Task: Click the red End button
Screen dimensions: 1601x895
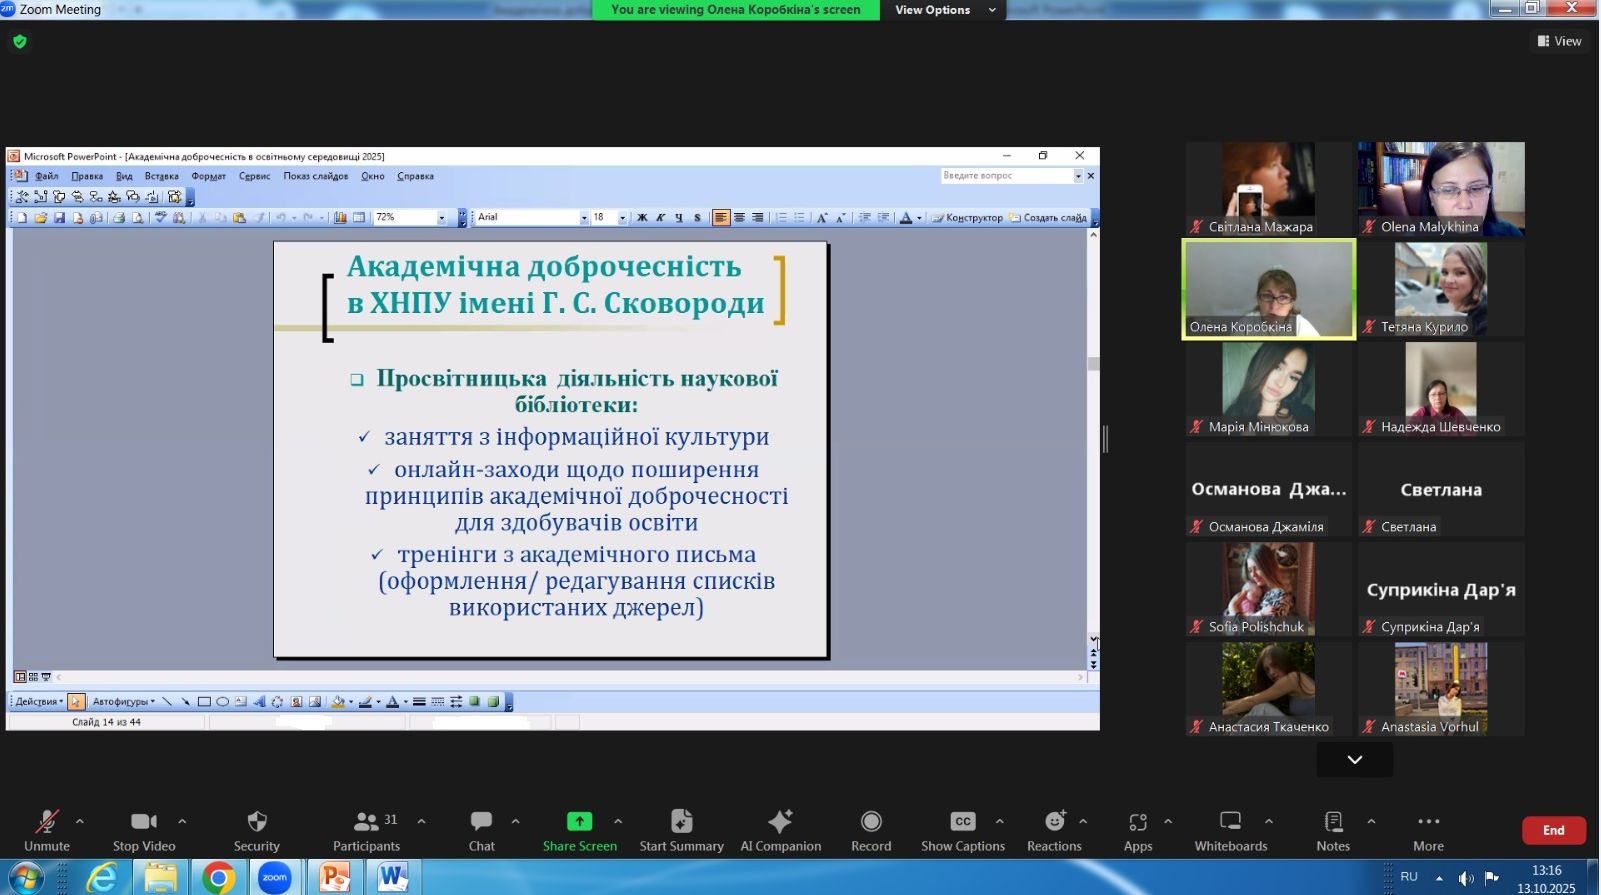Action: pyautogui.click(x=1553, y=830)
